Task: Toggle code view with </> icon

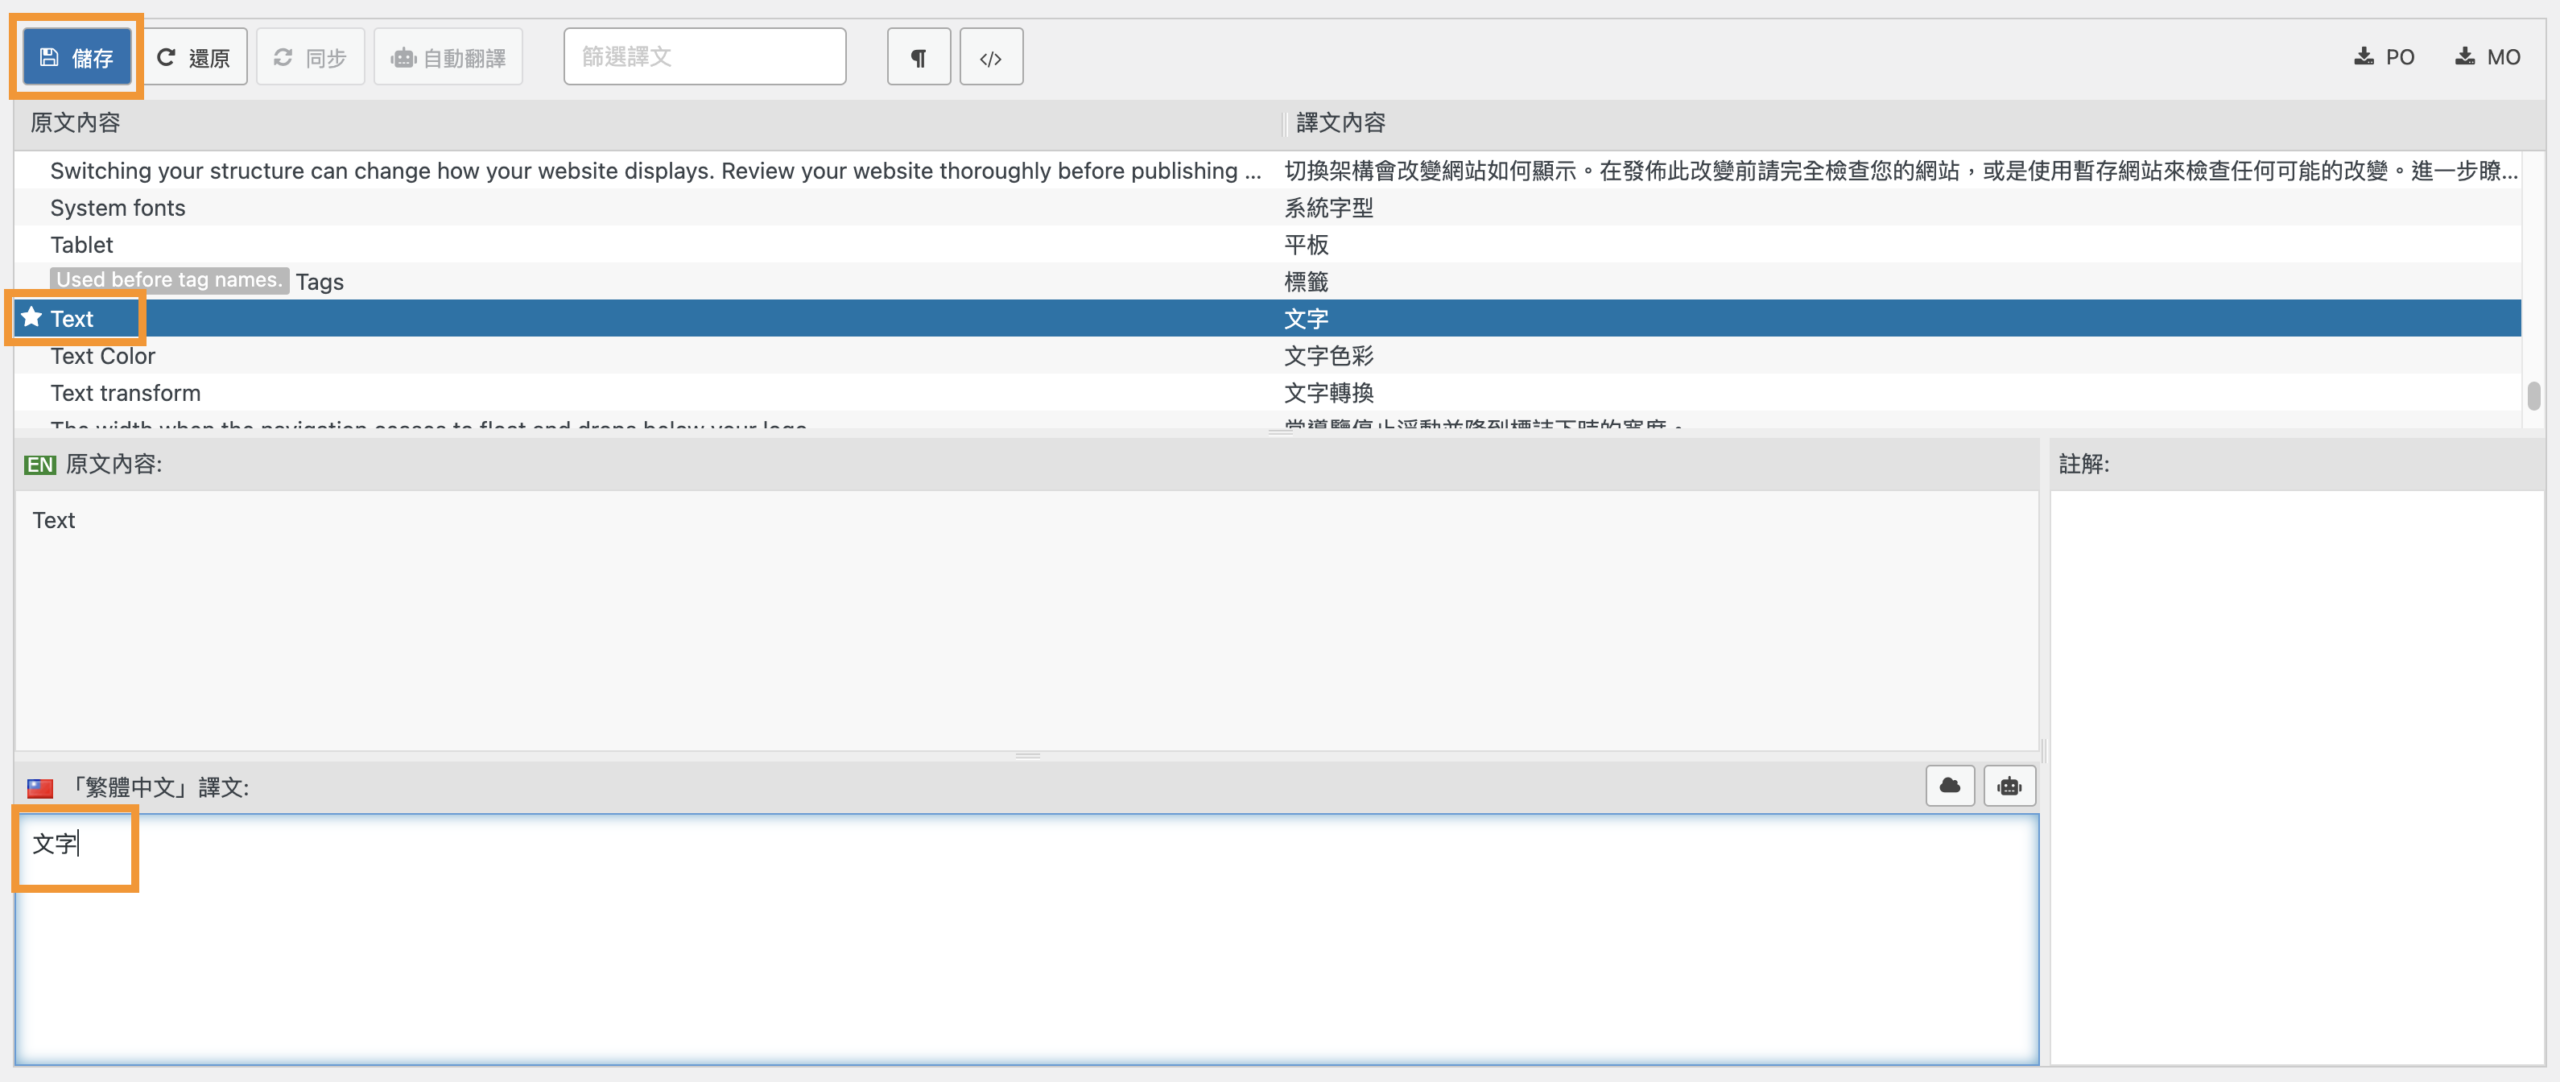Action: click(990, 57)
